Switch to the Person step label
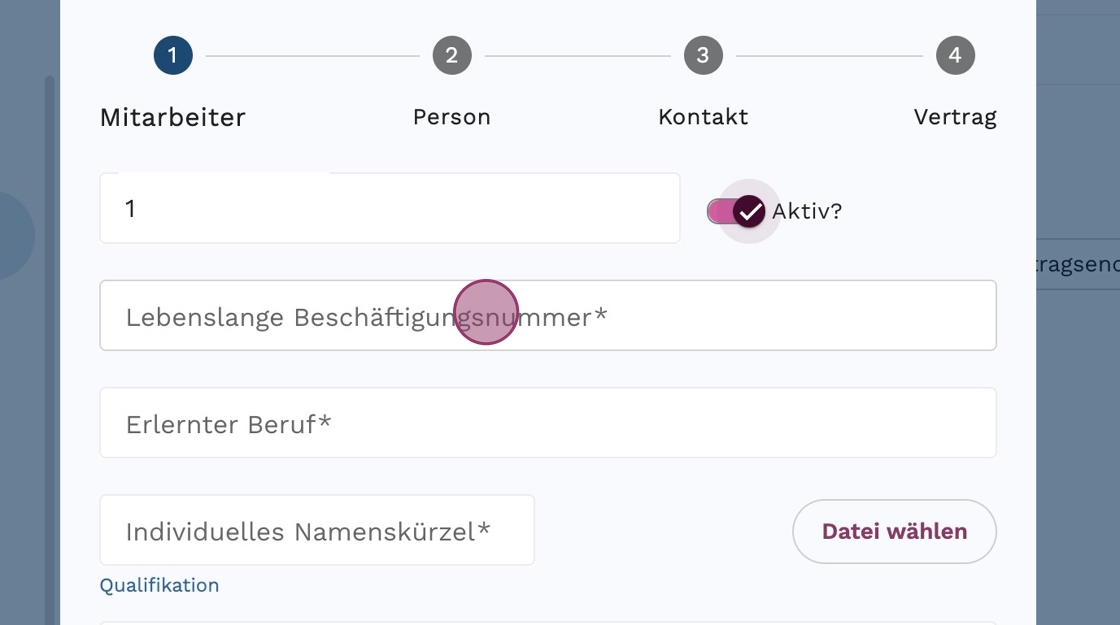1120x625 pixels. click(x=452, y=117)
